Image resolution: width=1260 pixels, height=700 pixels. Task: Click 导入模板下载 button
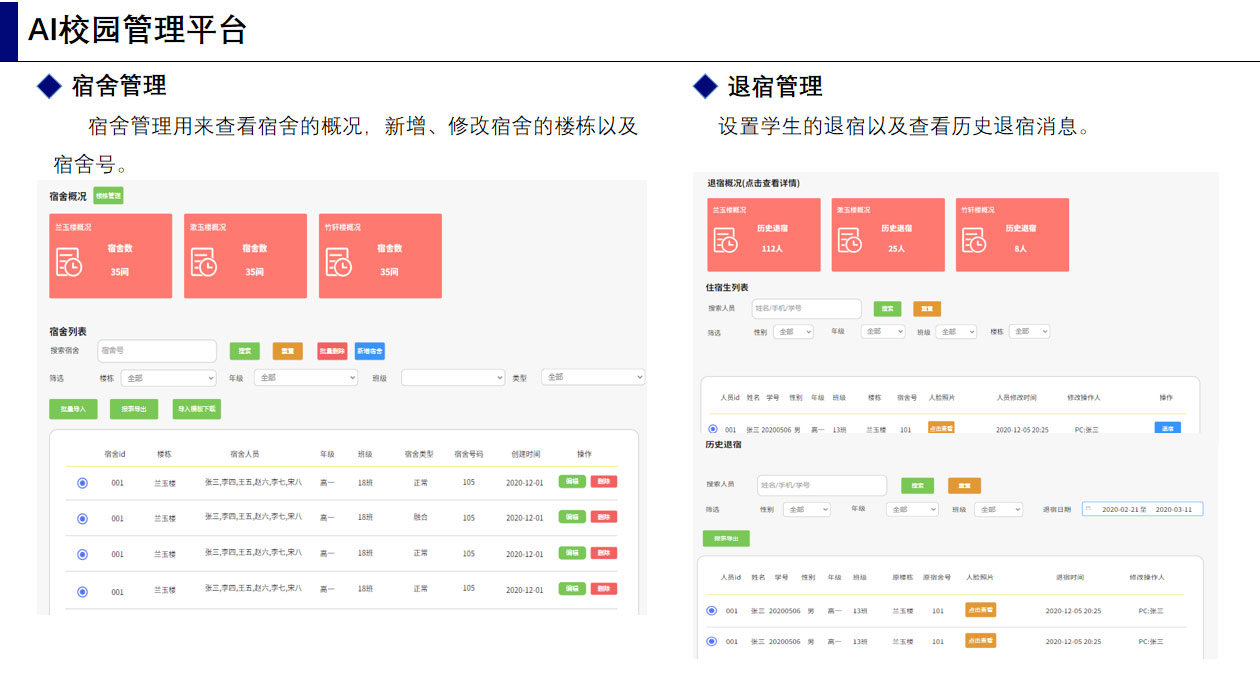pos(197,409)
